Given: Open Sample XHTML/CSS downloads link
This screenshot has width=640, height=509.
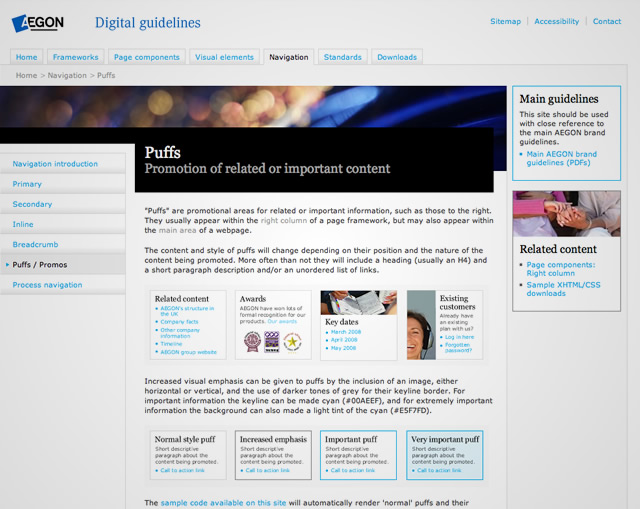Looking at the screenshot, I should [x=563, y=289].
